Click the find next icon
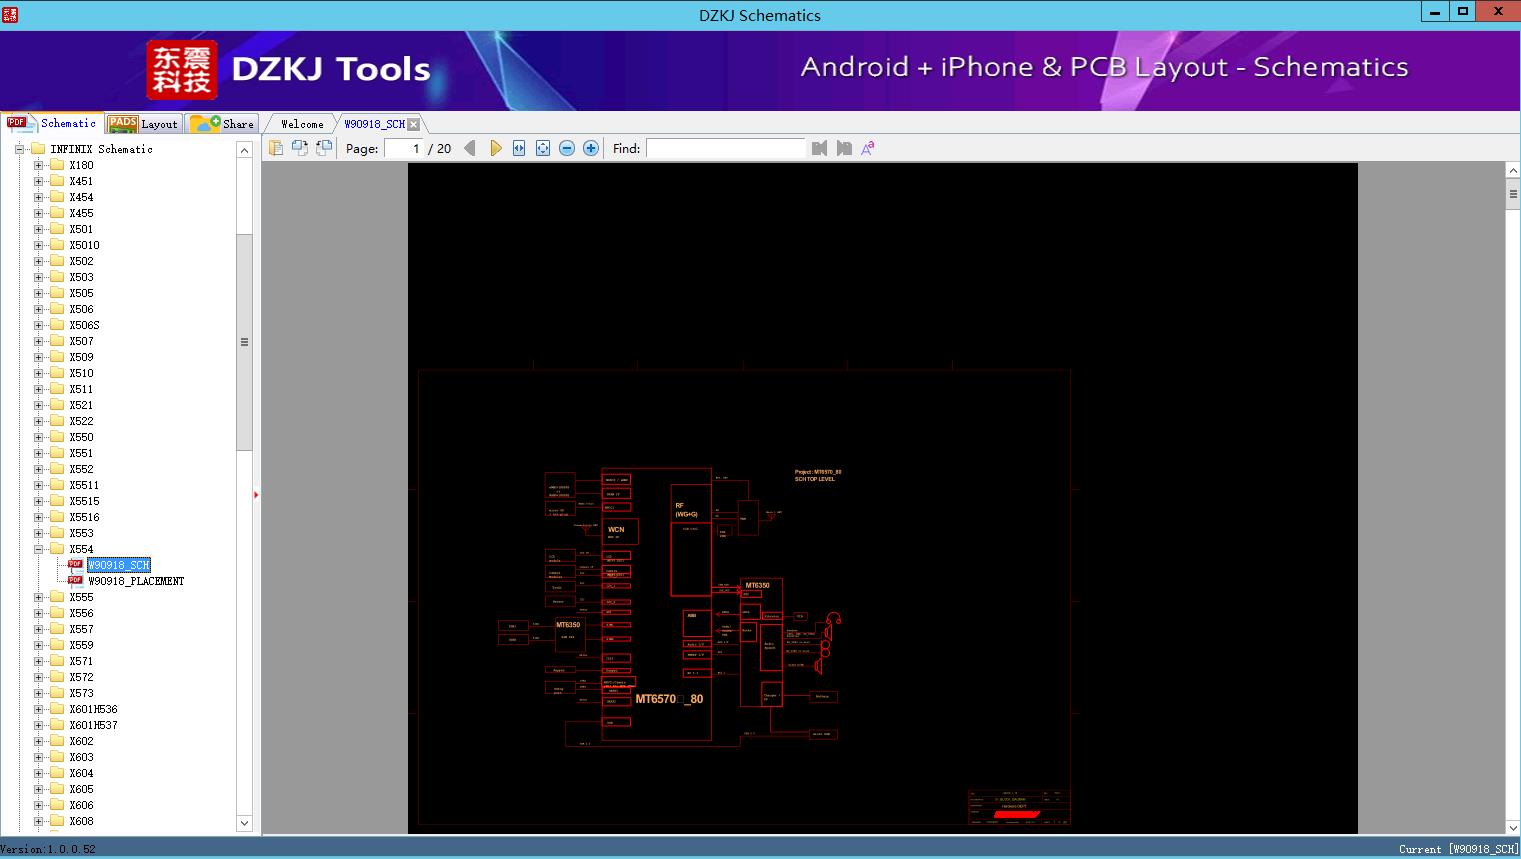The width and height of the screenshot is (1521, 859). click(844, 148)
